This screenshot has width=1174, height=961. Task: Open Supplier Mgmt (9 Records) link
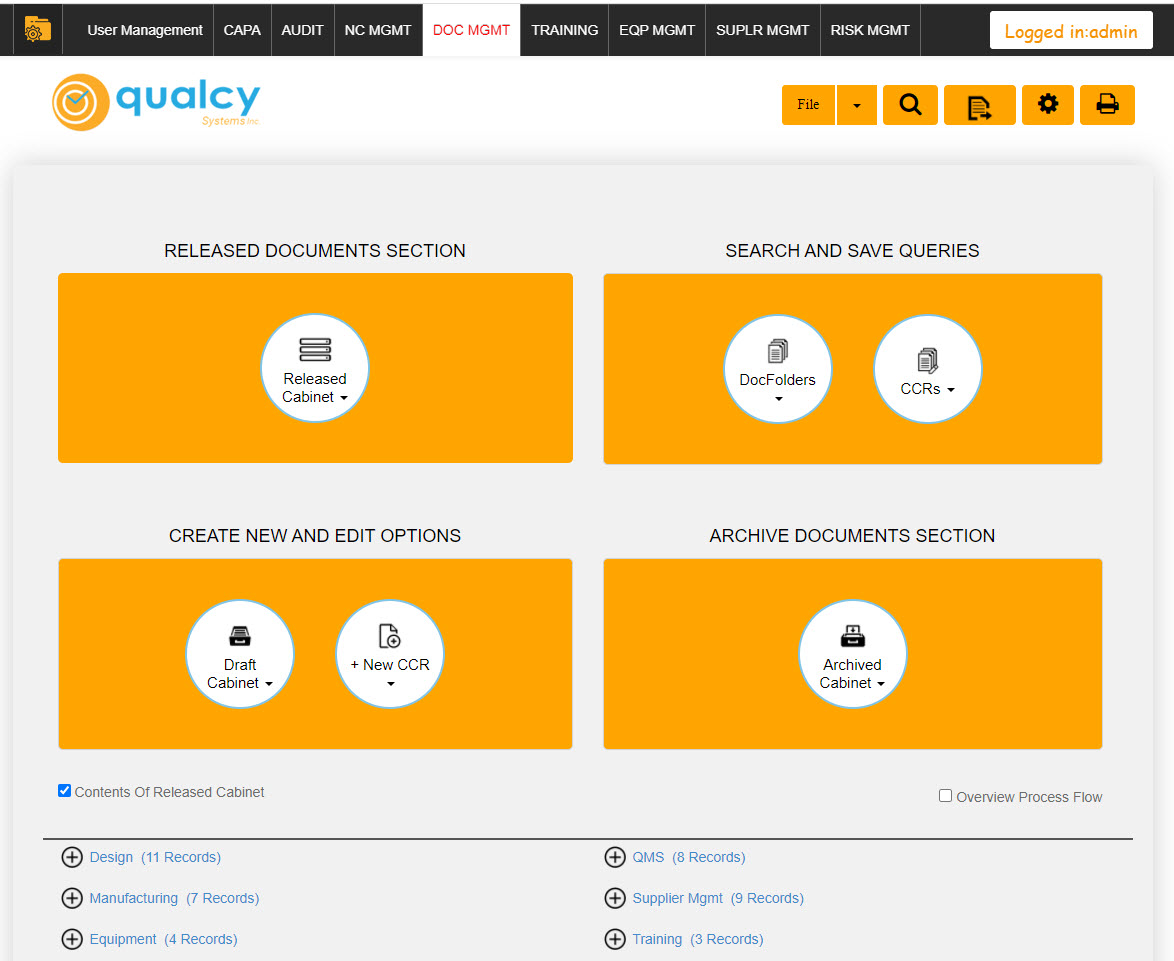click(717, 898)
